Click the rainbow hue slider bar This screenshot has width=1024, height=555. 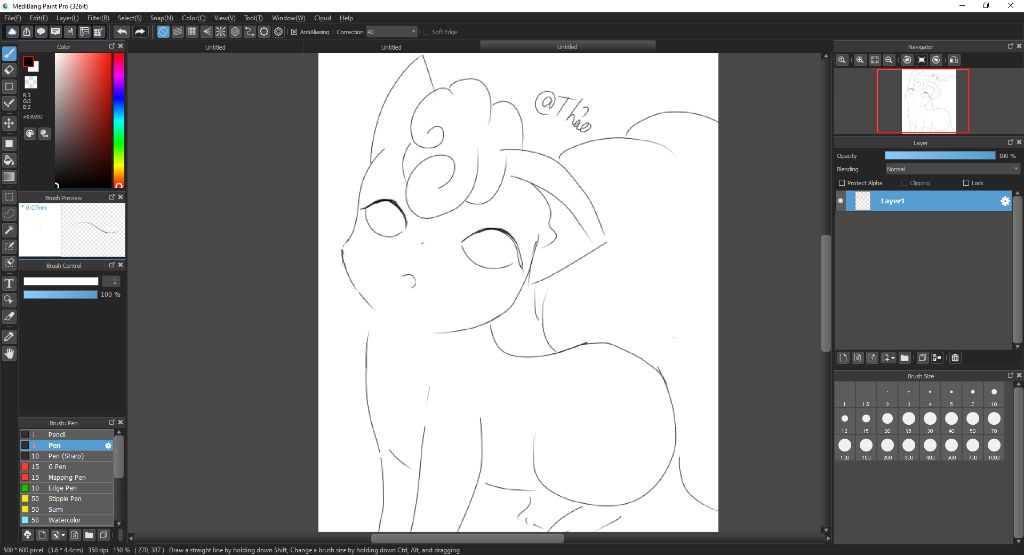[x=119, y=121]
